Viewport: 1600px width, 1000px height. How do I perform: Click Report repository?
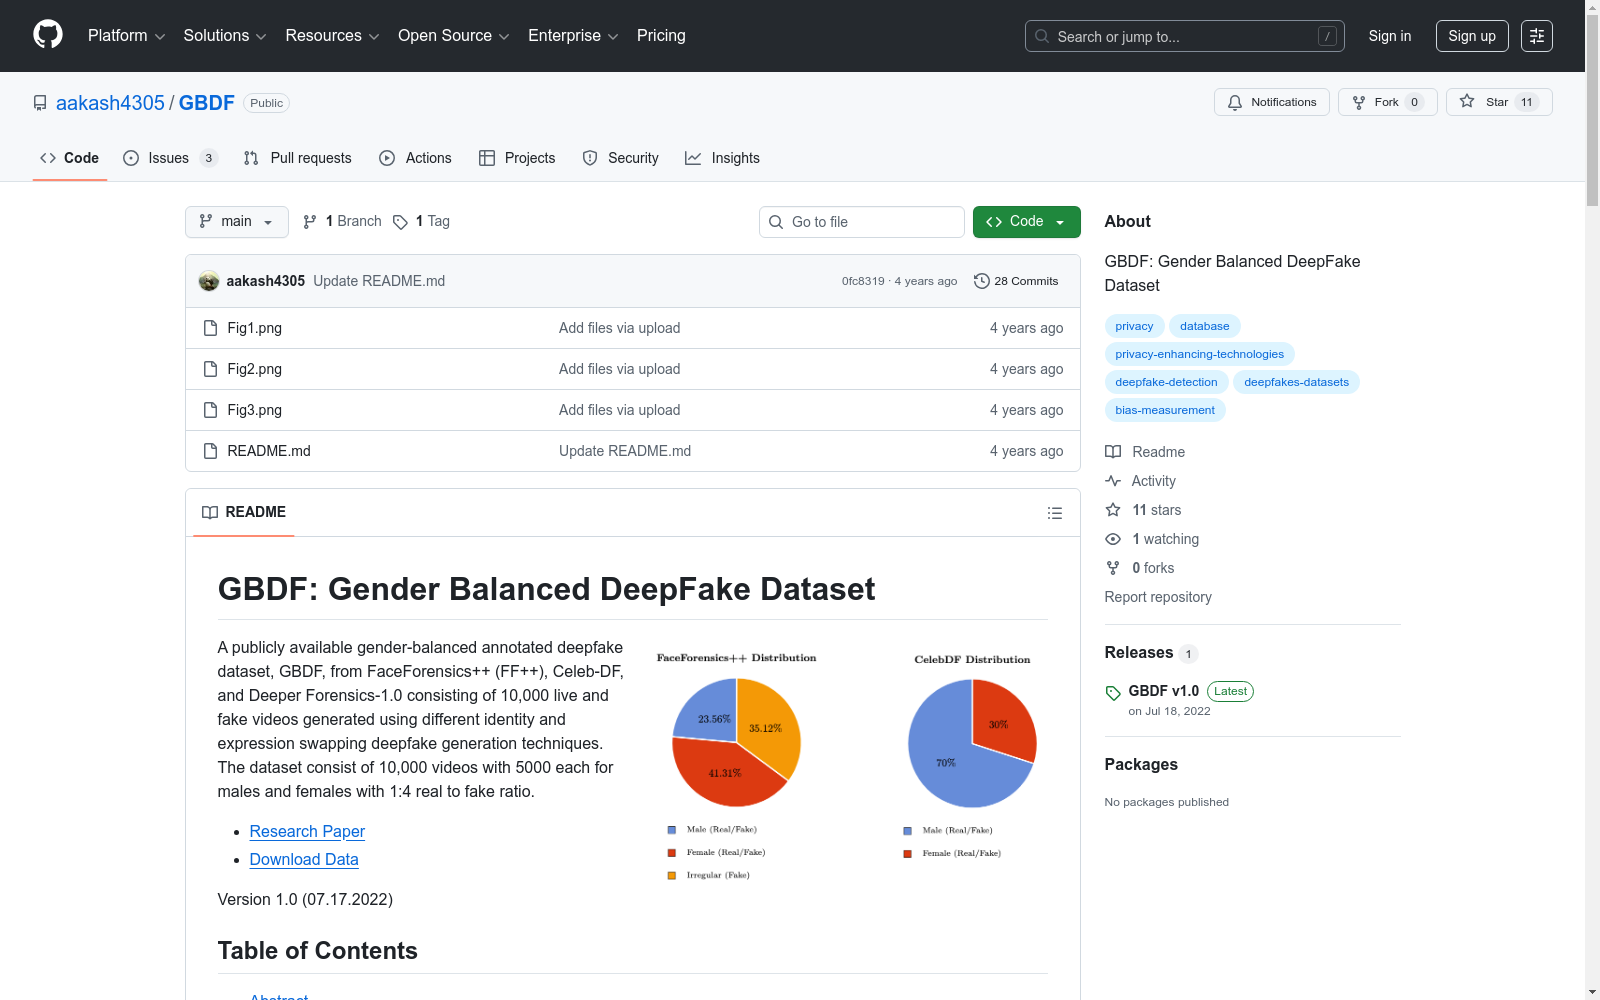point(1158,597)
